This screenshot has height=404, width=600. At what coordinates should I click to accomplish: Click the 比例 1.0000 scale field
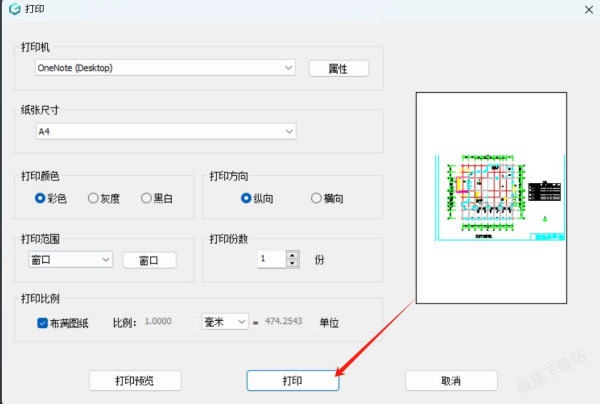coord(169,321)
